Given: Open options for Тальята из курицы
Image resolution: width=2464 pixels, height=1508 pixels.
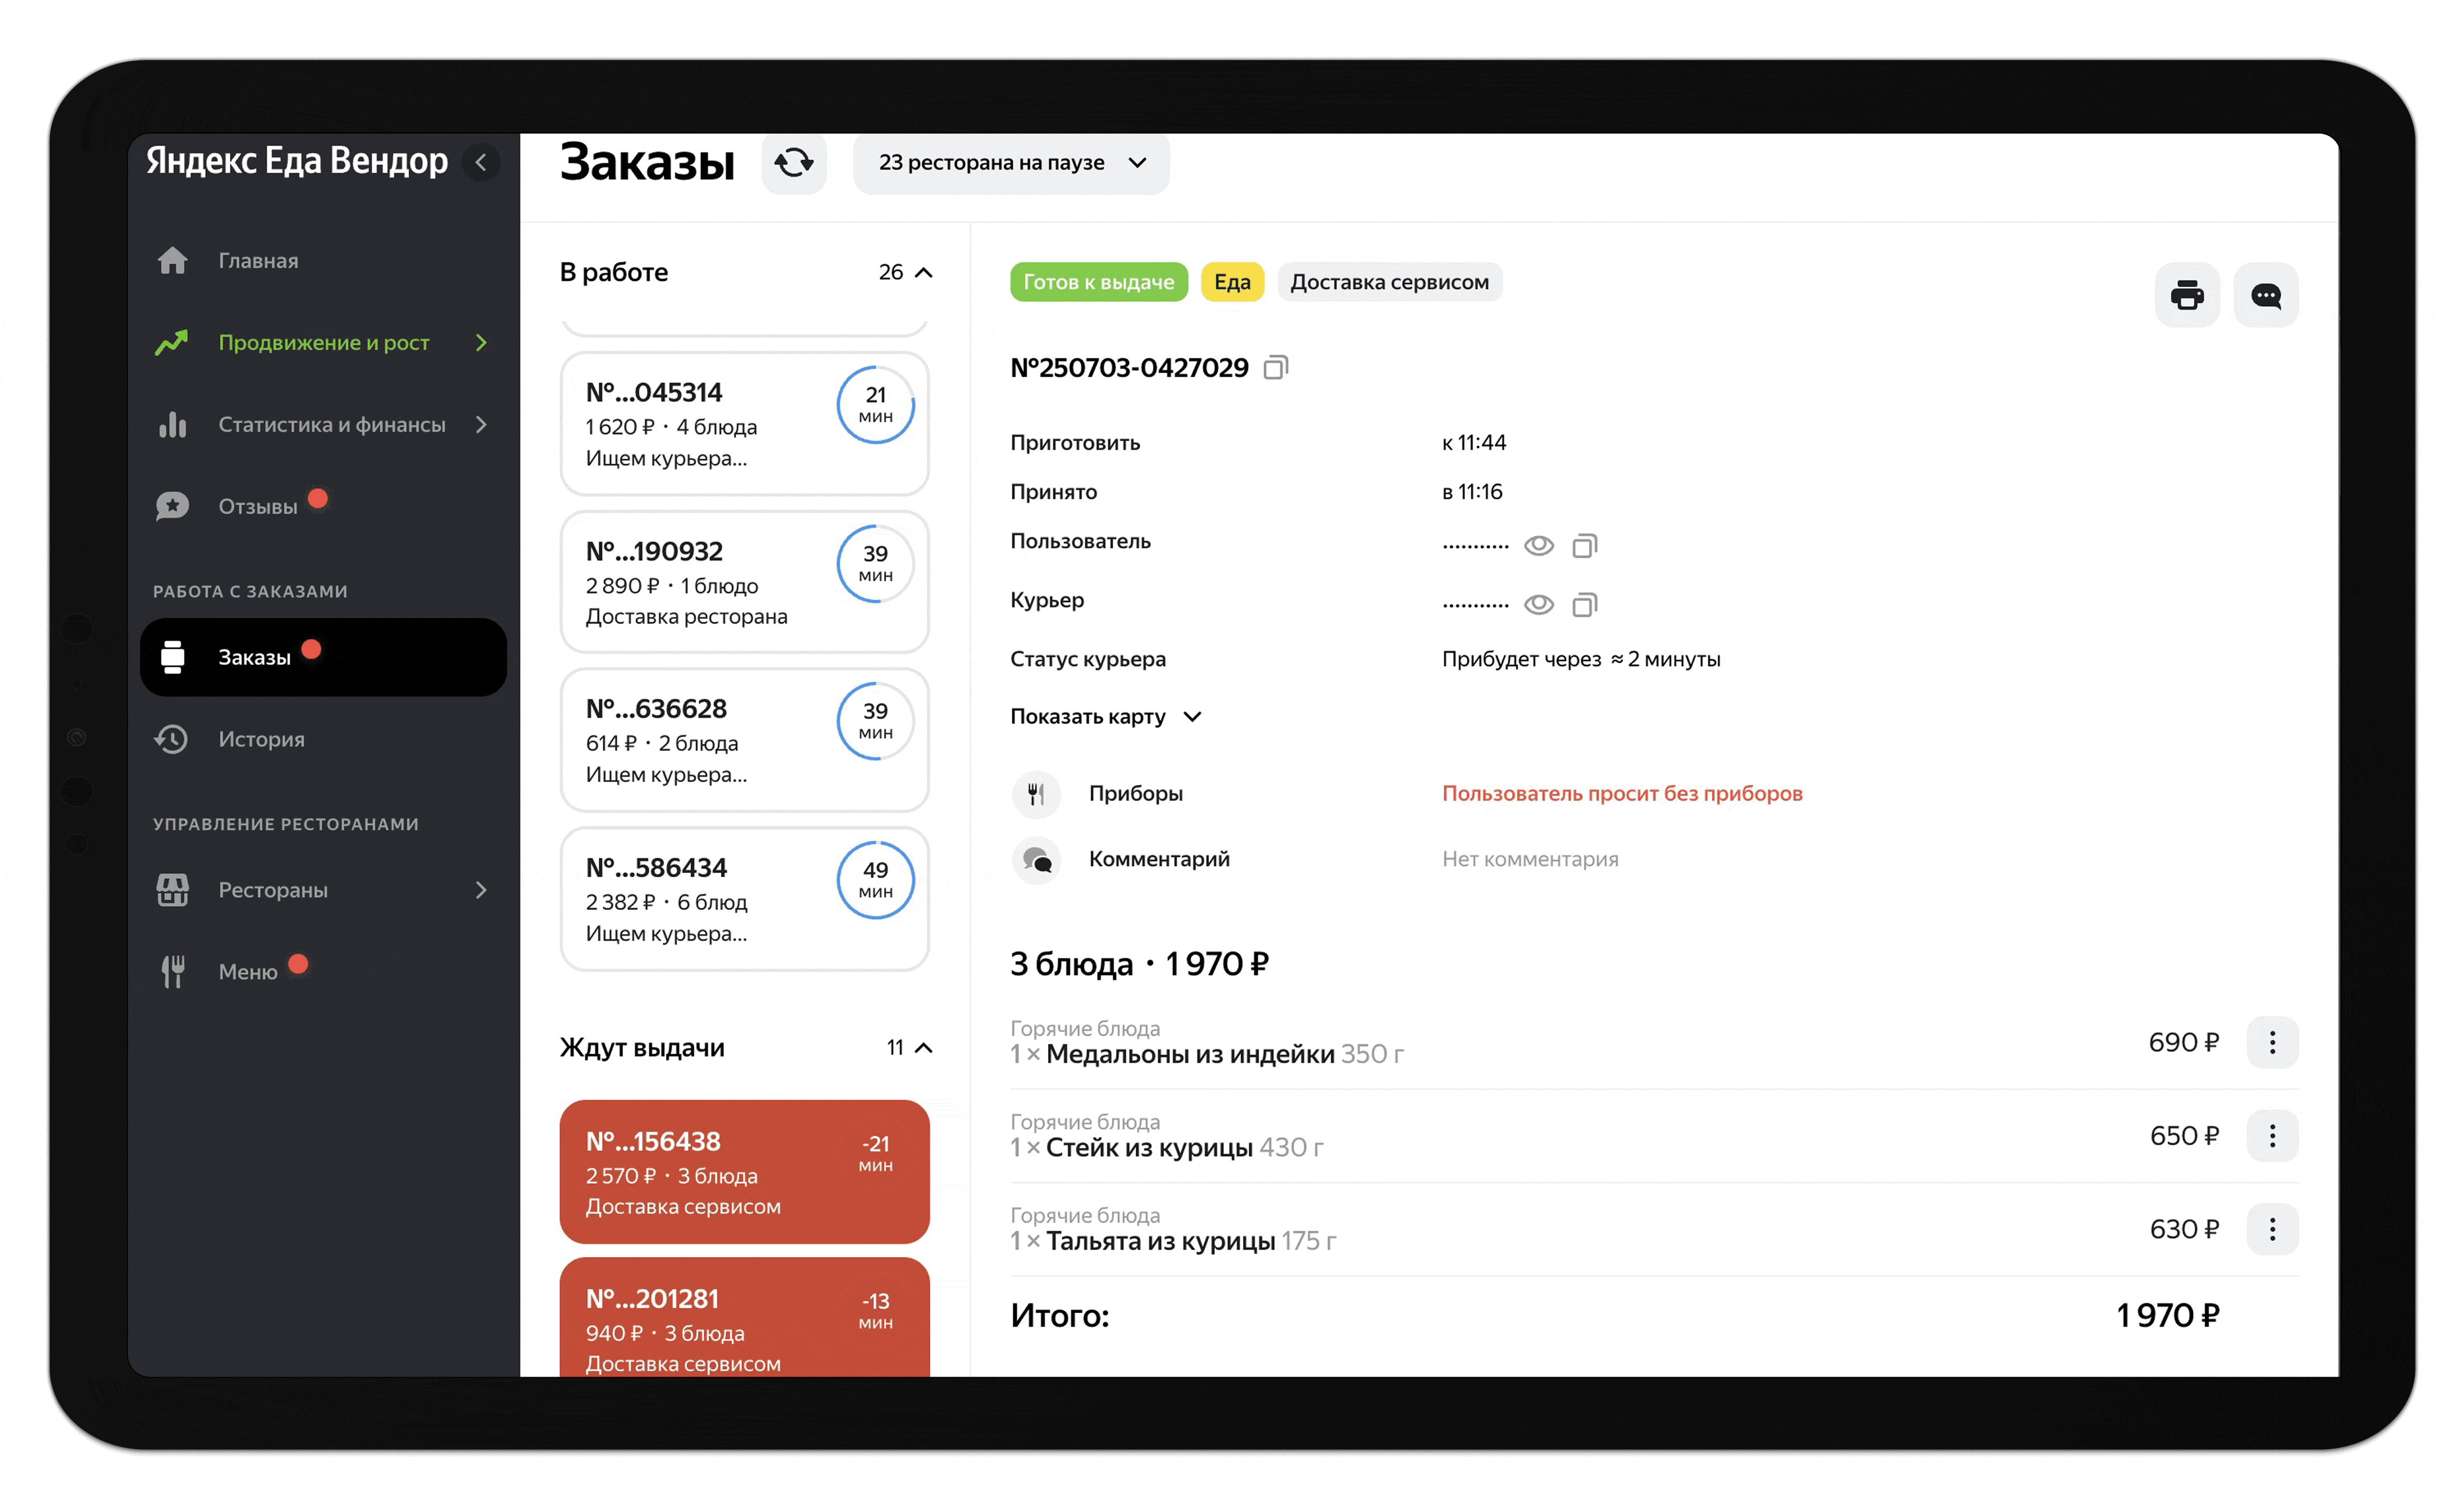Looking at the screenshot, I should click(x=2271, y=1230).
